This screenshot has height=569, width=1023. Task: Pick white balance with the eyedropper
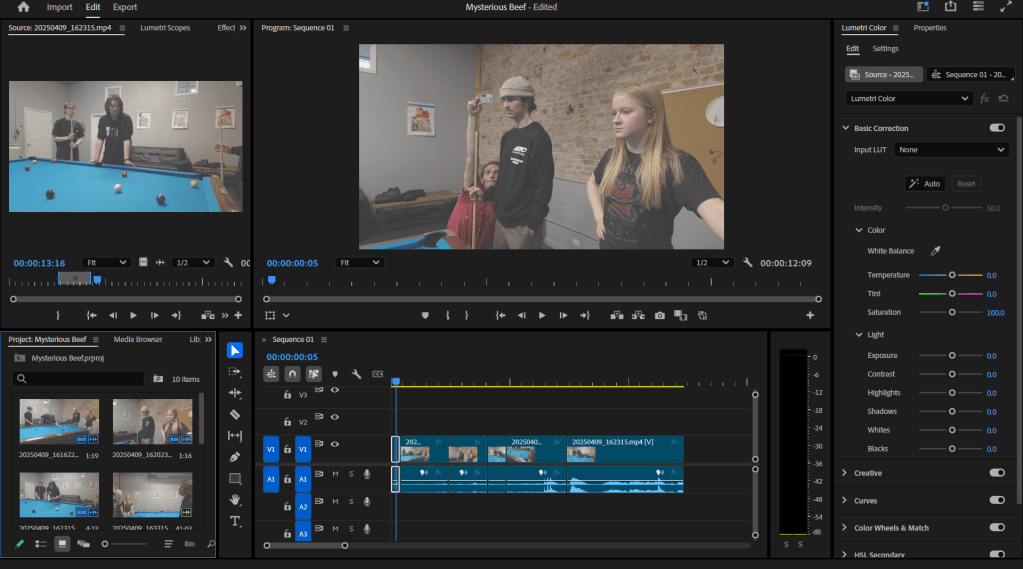pyautogui.click(x=936, y=251)
